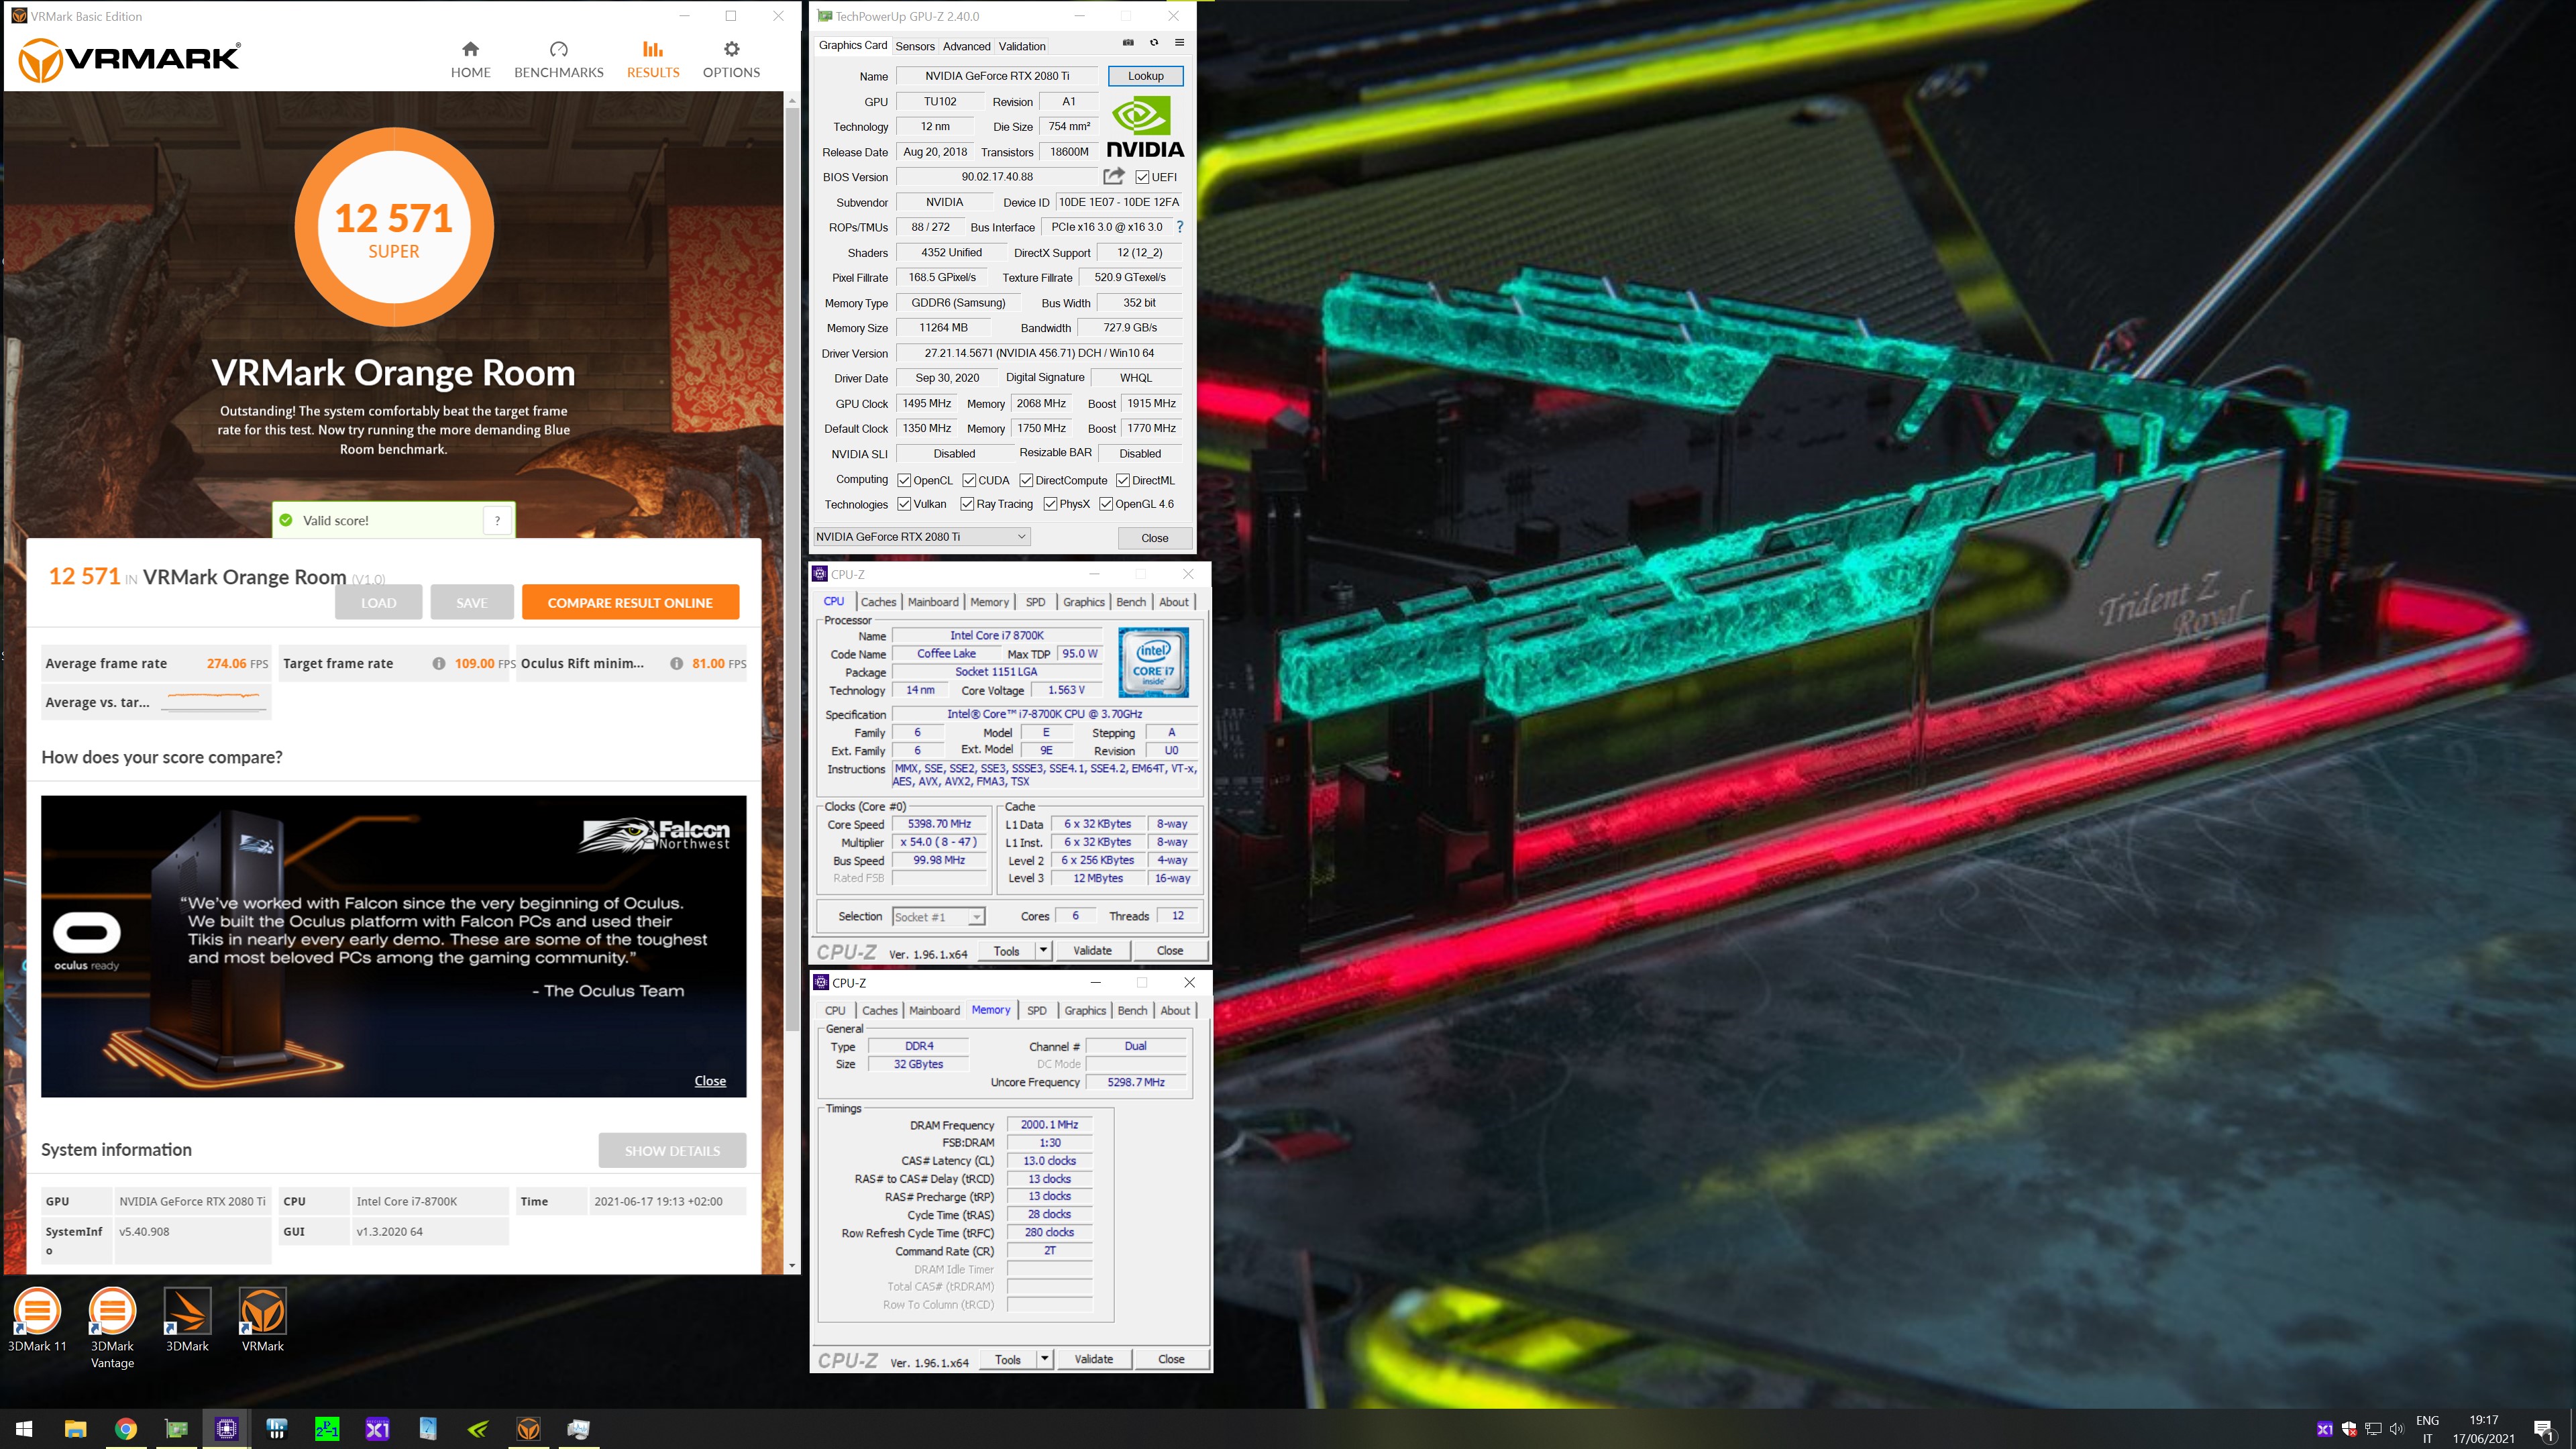Open GPU-Z hamburger menu
The image size is (2576, 1449).
click(1179, 43)
